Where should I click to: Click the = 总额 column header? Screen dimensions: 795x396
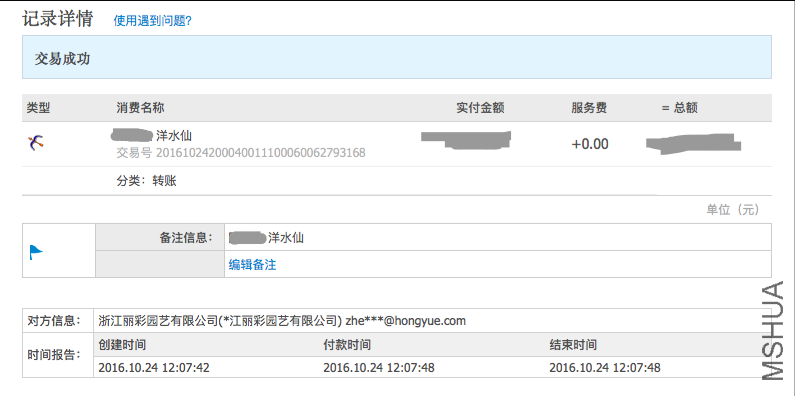tap(680, 107)
